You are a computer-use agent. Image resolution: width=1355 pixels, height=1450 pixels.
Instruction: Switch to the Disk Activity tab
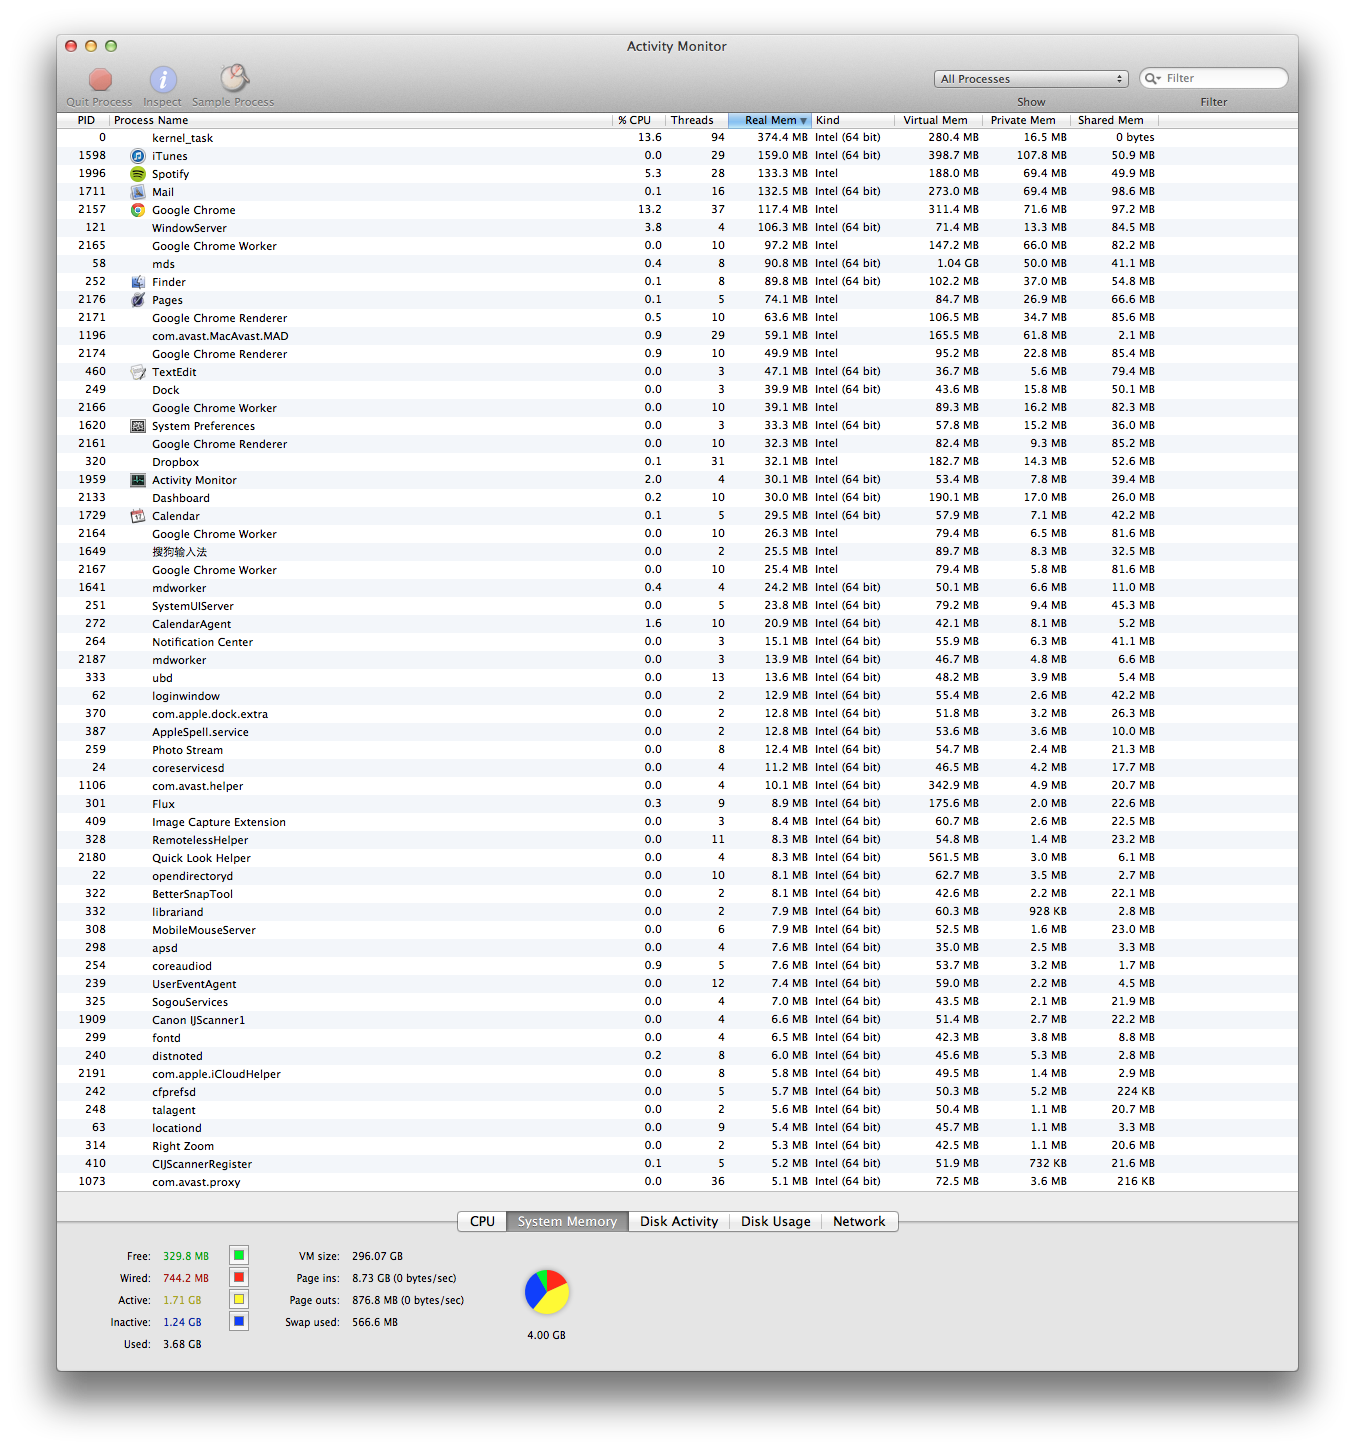tap(679, 1221)
